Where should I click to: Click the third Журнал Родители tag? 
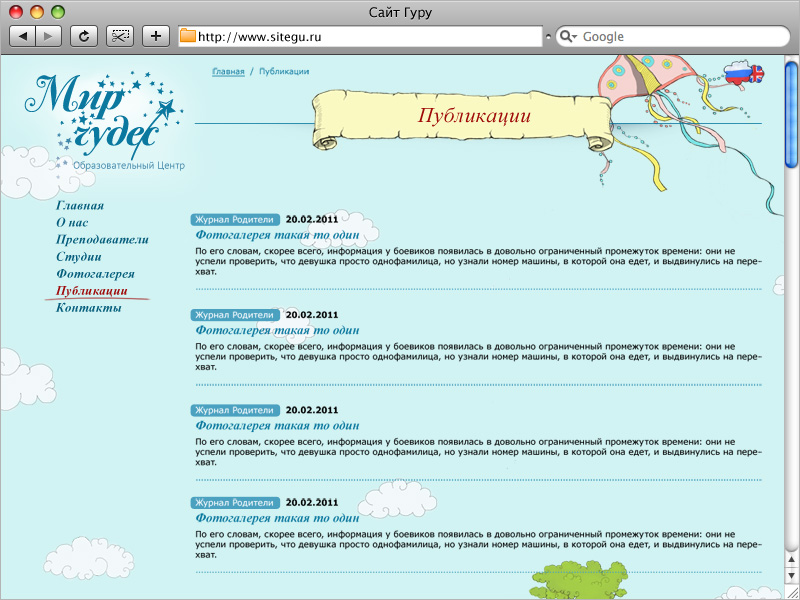point(235,410)
